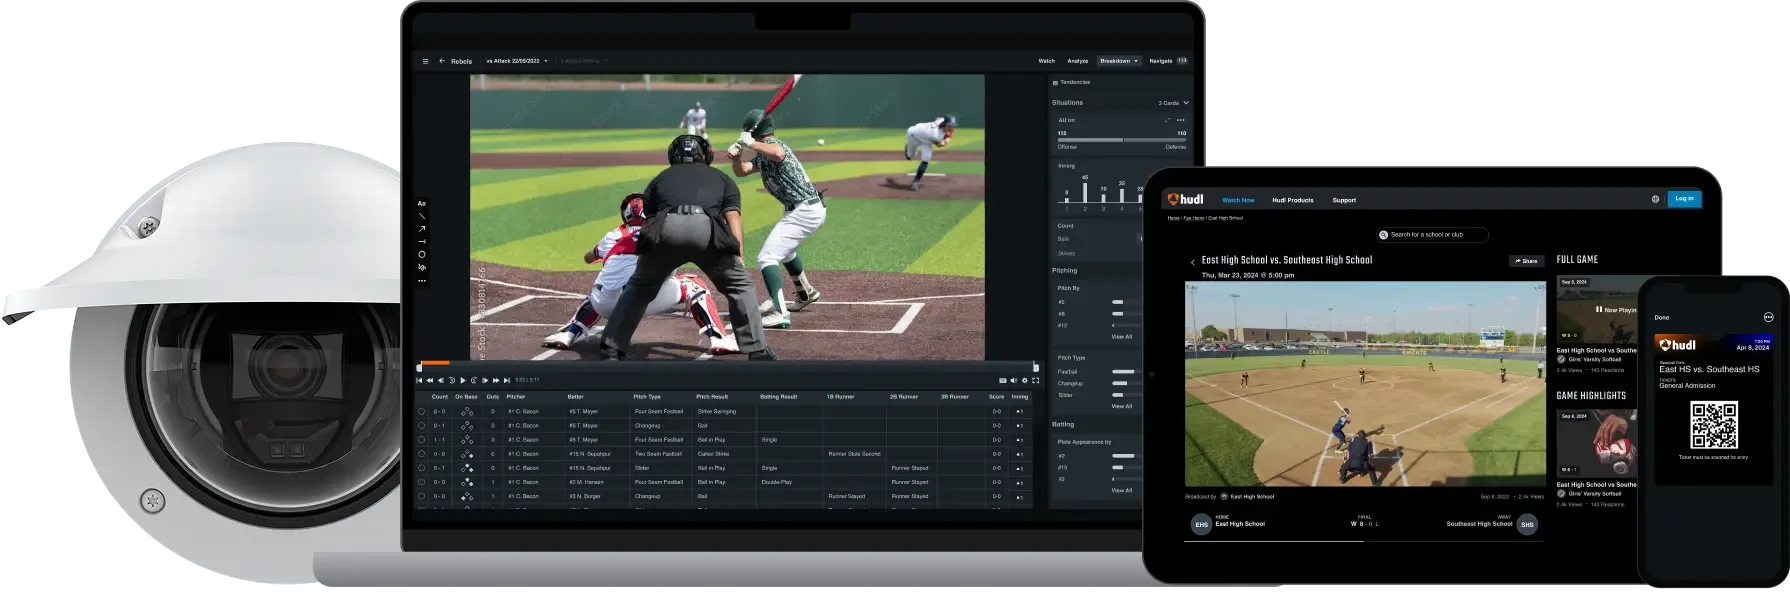Select the freehand drawing tool
Screen dimensions: 1790x592
click(421, 268)
